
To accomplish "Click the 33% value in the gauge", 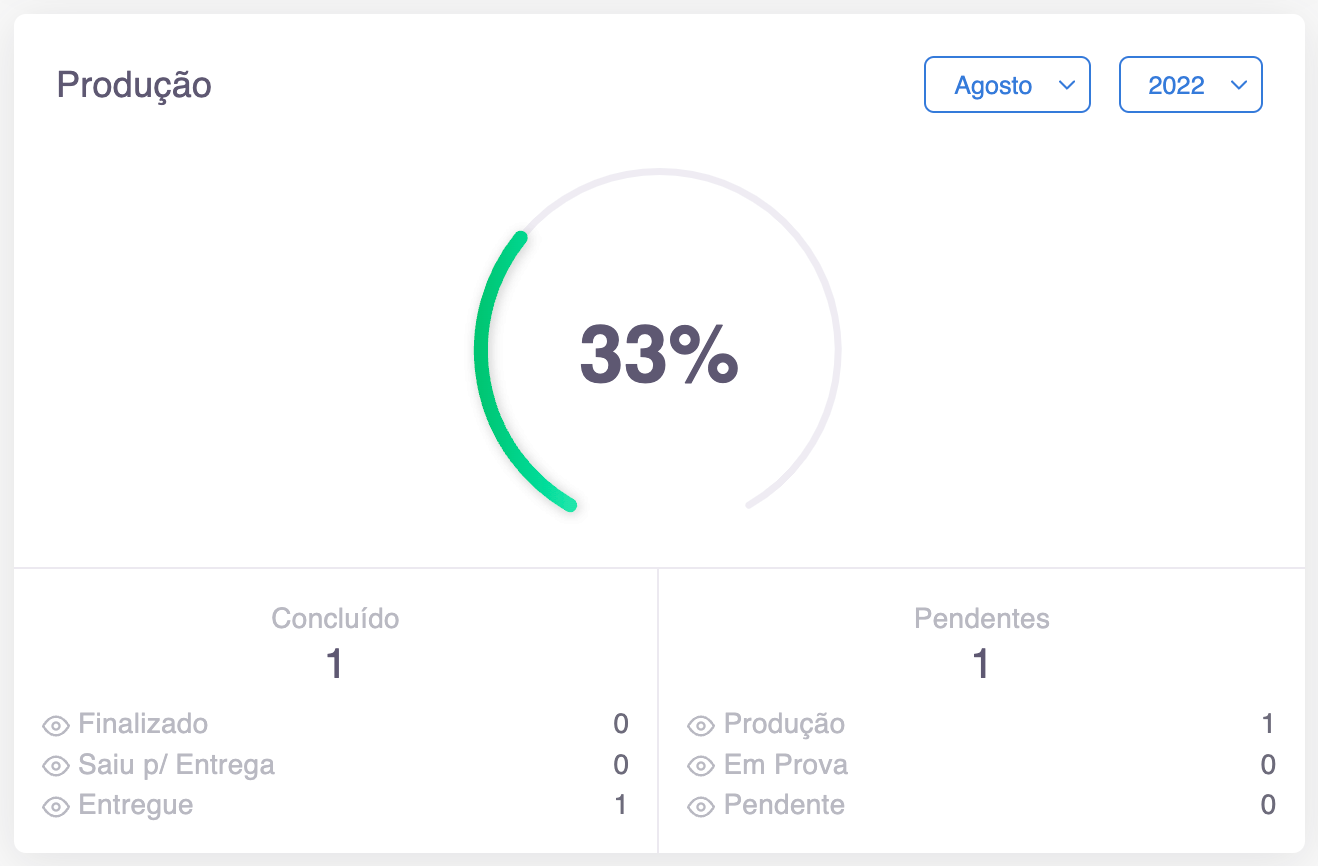I will (x=659, y=354).
